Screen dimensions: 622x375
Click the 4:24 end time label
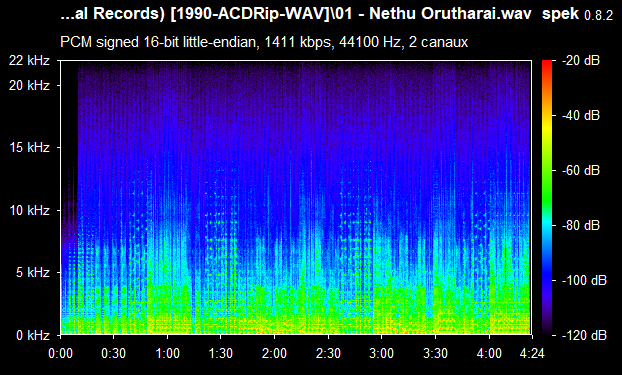(x=532, y=353)
